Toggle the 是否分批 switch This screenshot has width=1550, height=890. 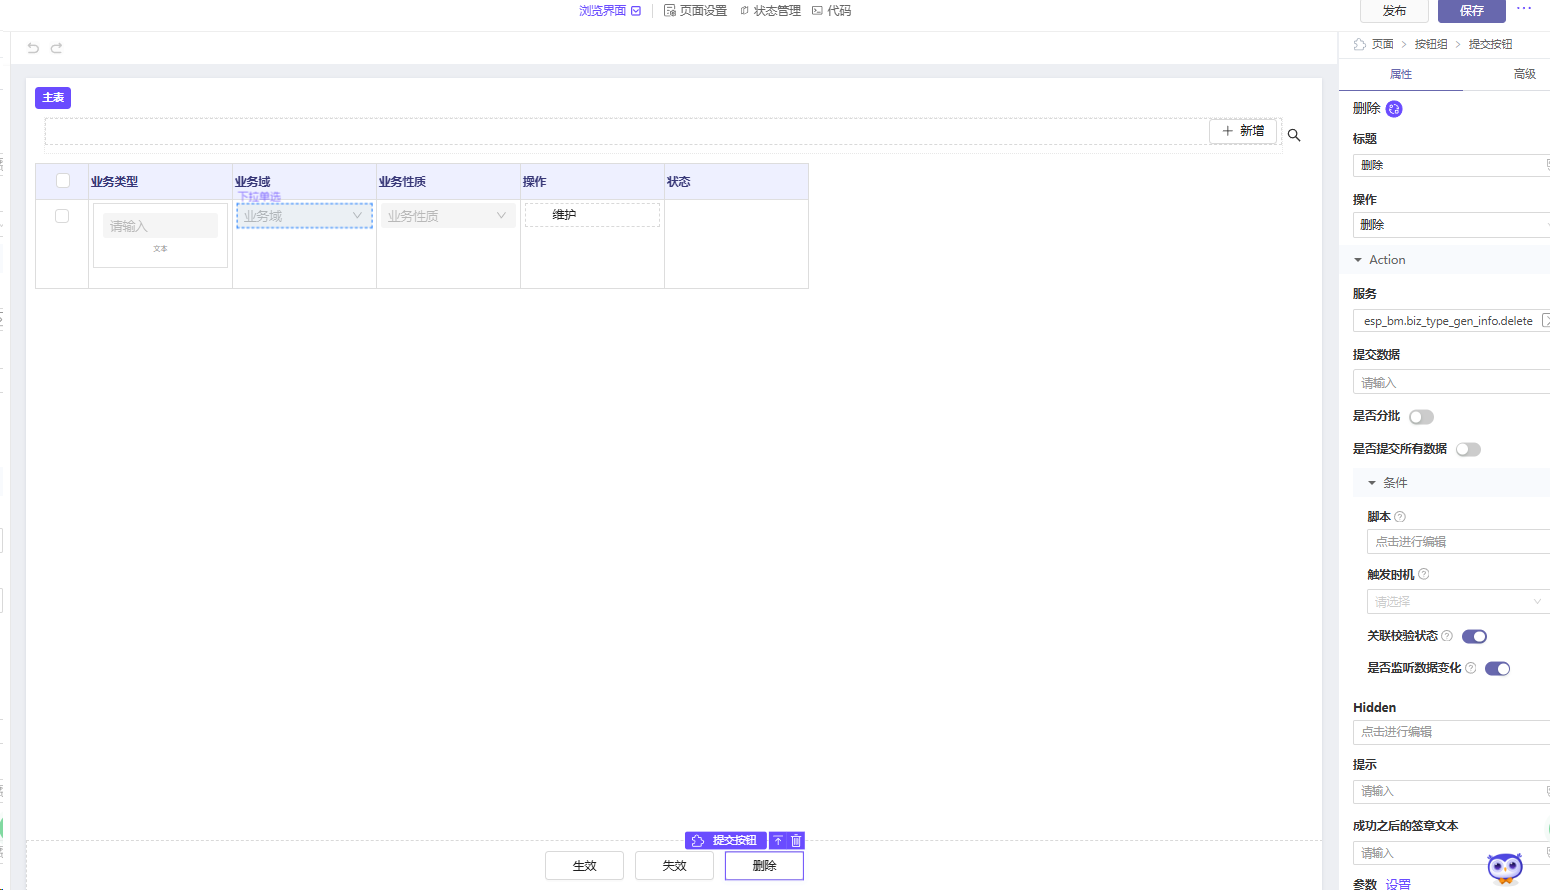[1421, 417]
